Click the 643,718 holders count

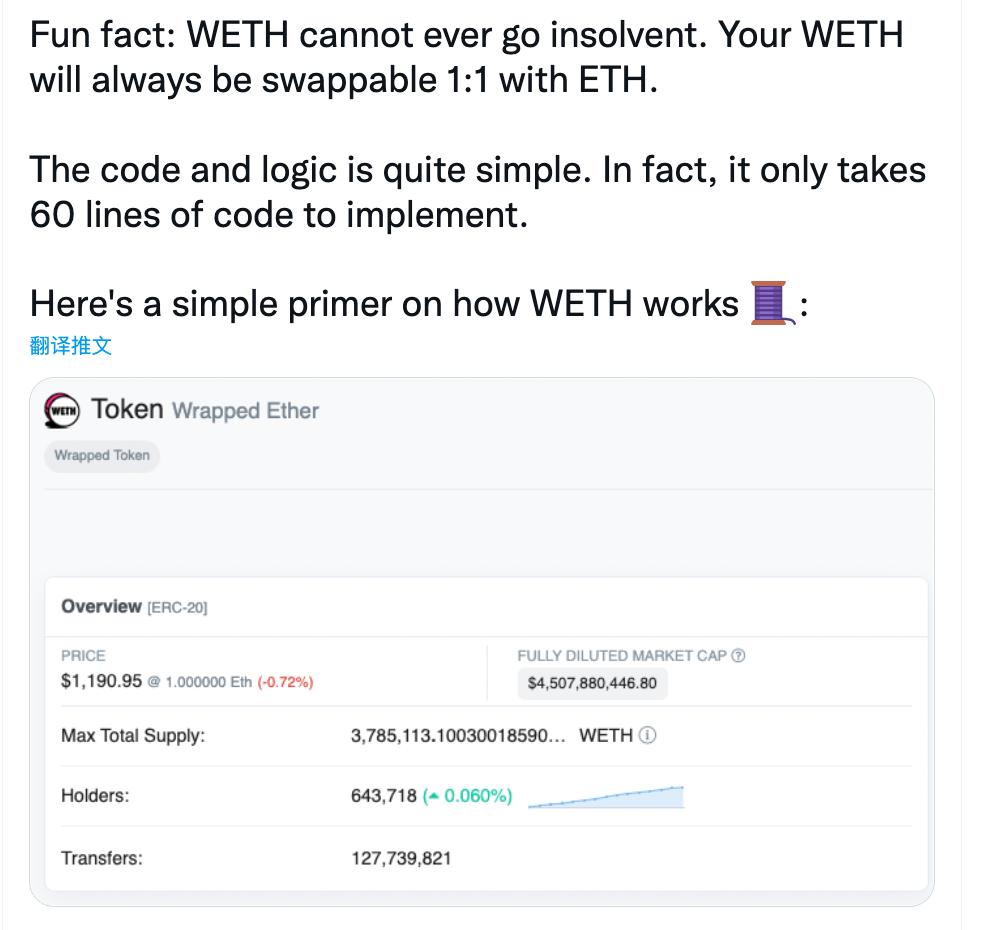(x=384, y=796)
